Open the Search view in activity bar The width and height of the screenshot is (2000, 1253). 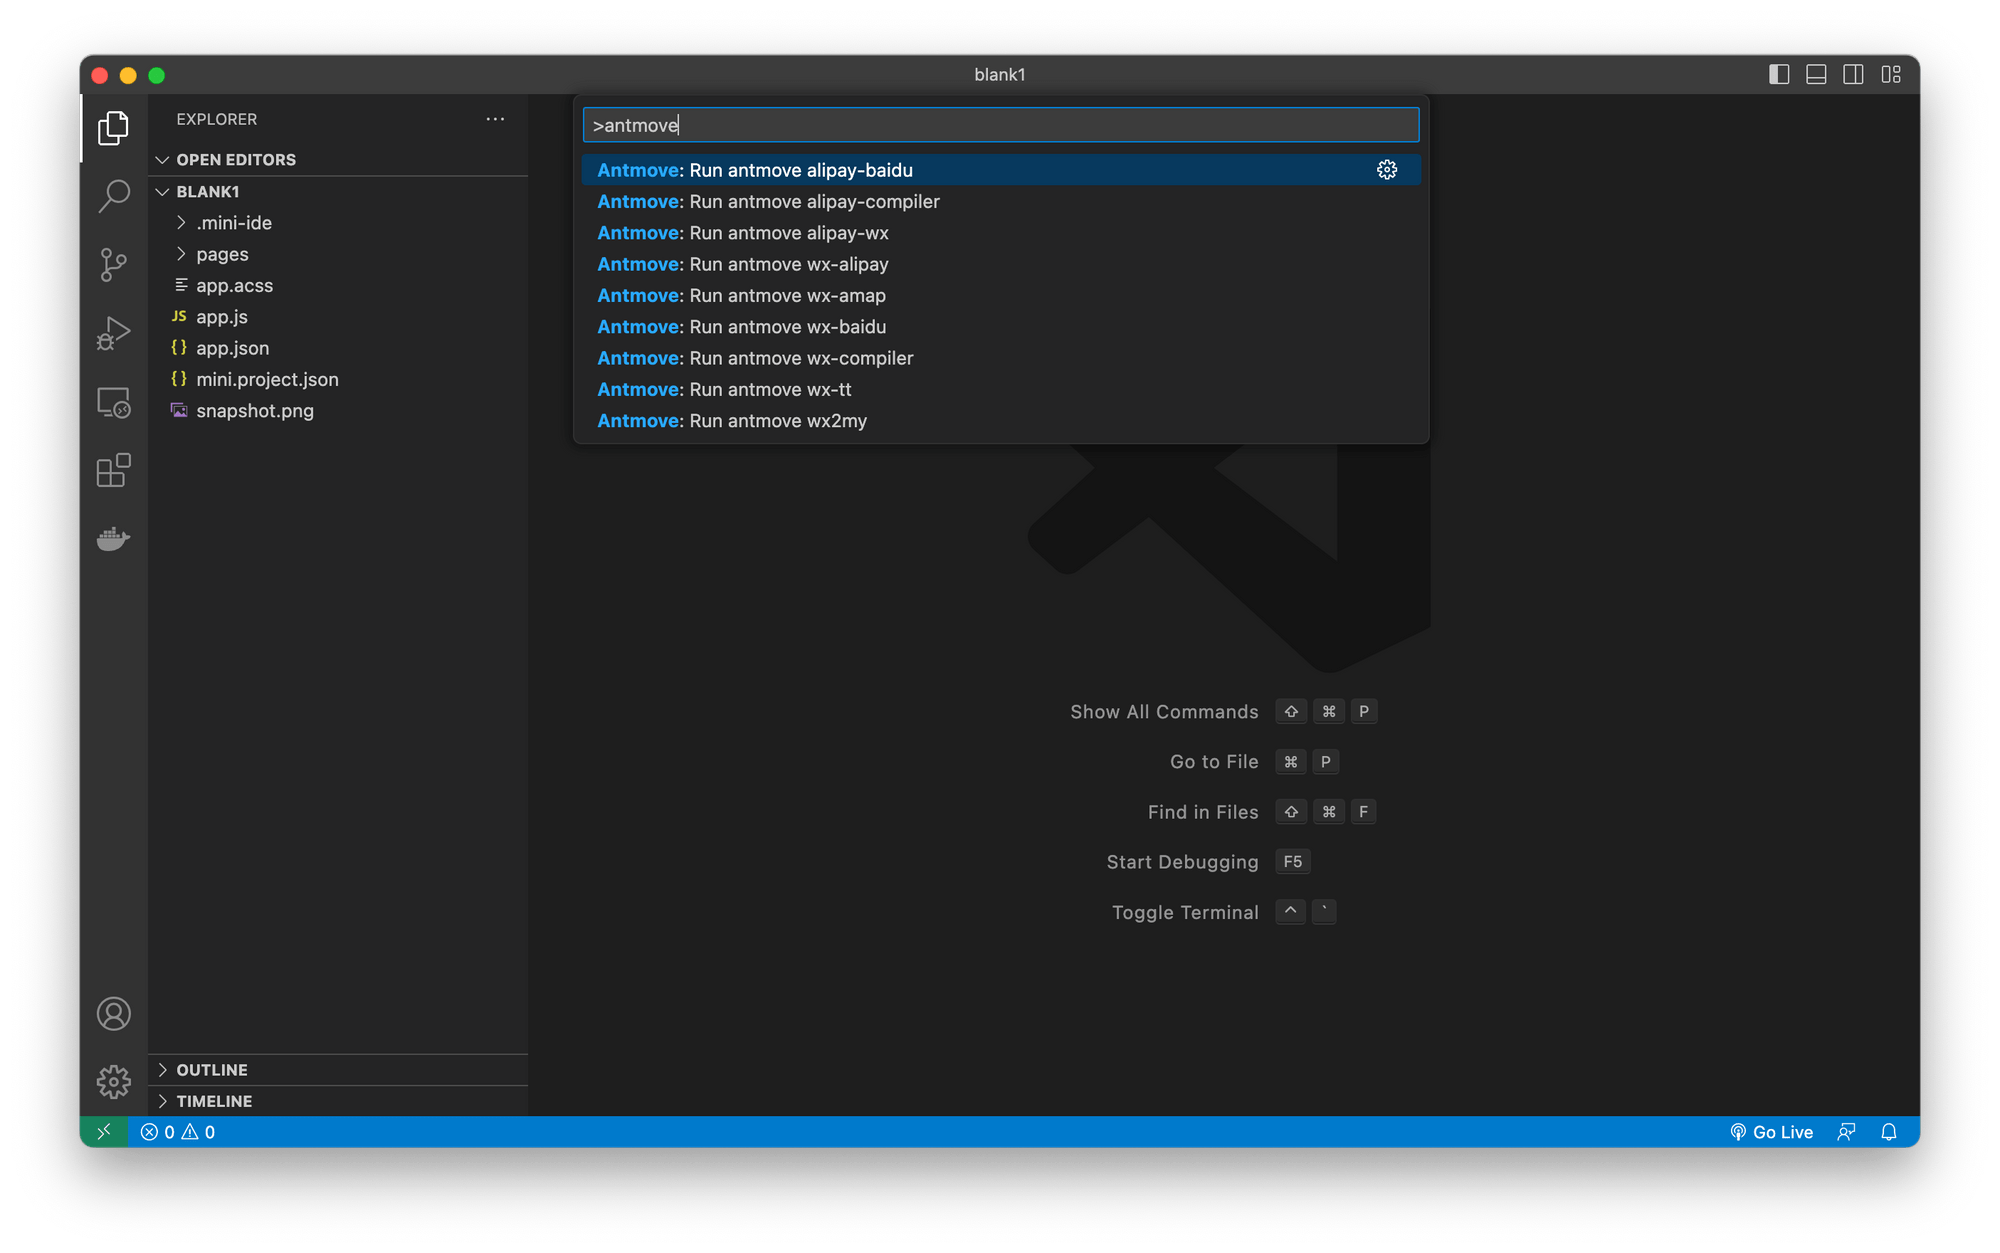(x=114, y=196)
